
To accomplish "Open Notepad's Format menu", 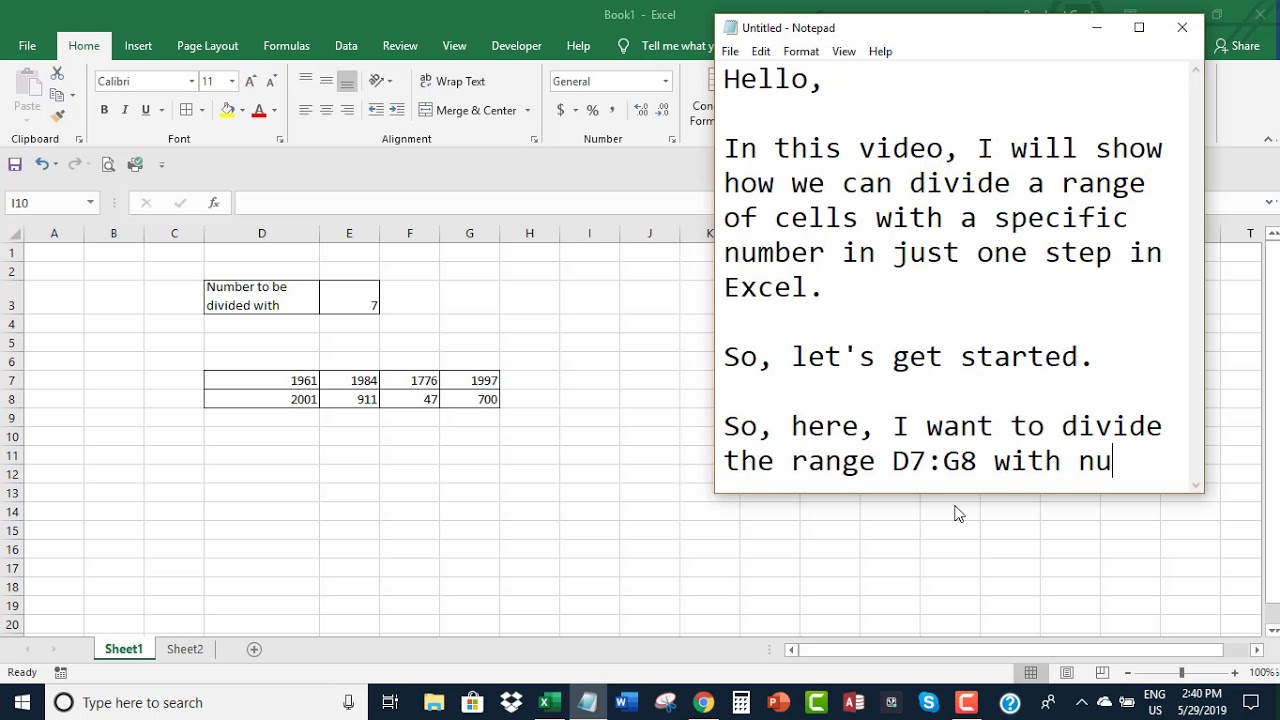I will pyautogui.click(x=801, y=51).
